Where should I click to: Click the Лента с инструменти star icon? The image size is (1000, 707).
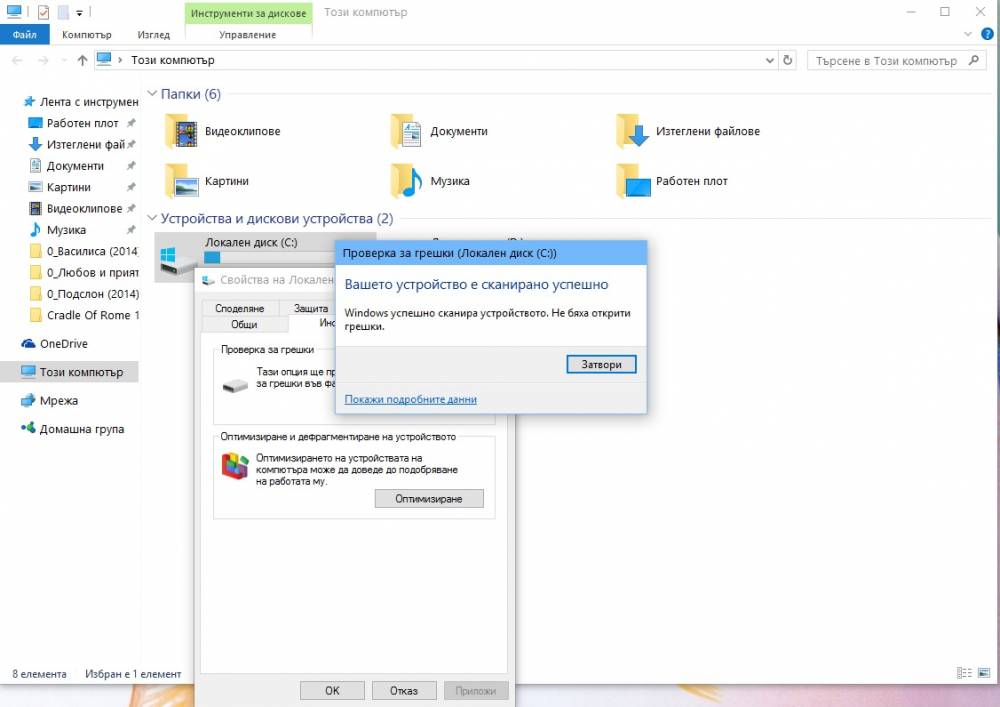coord(29,101)
